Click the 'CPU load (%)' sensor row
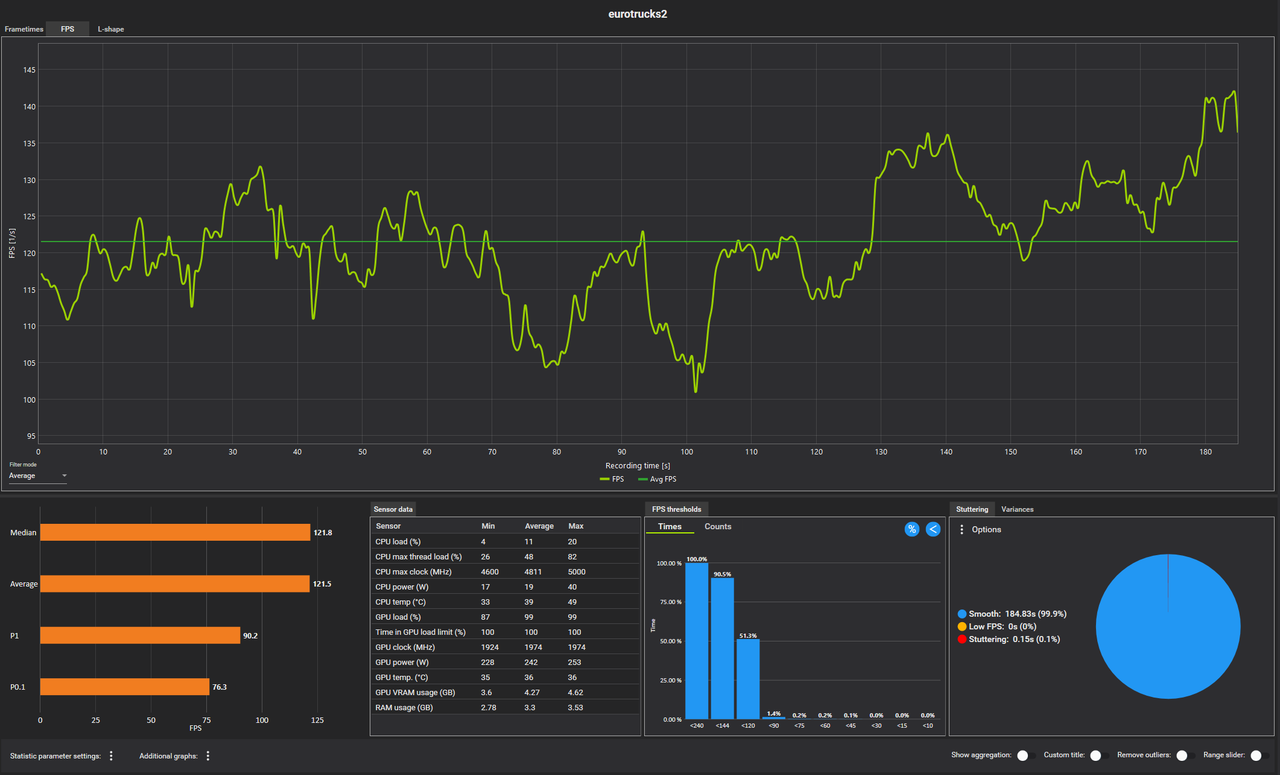This screenshot has width=1280, height=775. (x=505, y=541)
